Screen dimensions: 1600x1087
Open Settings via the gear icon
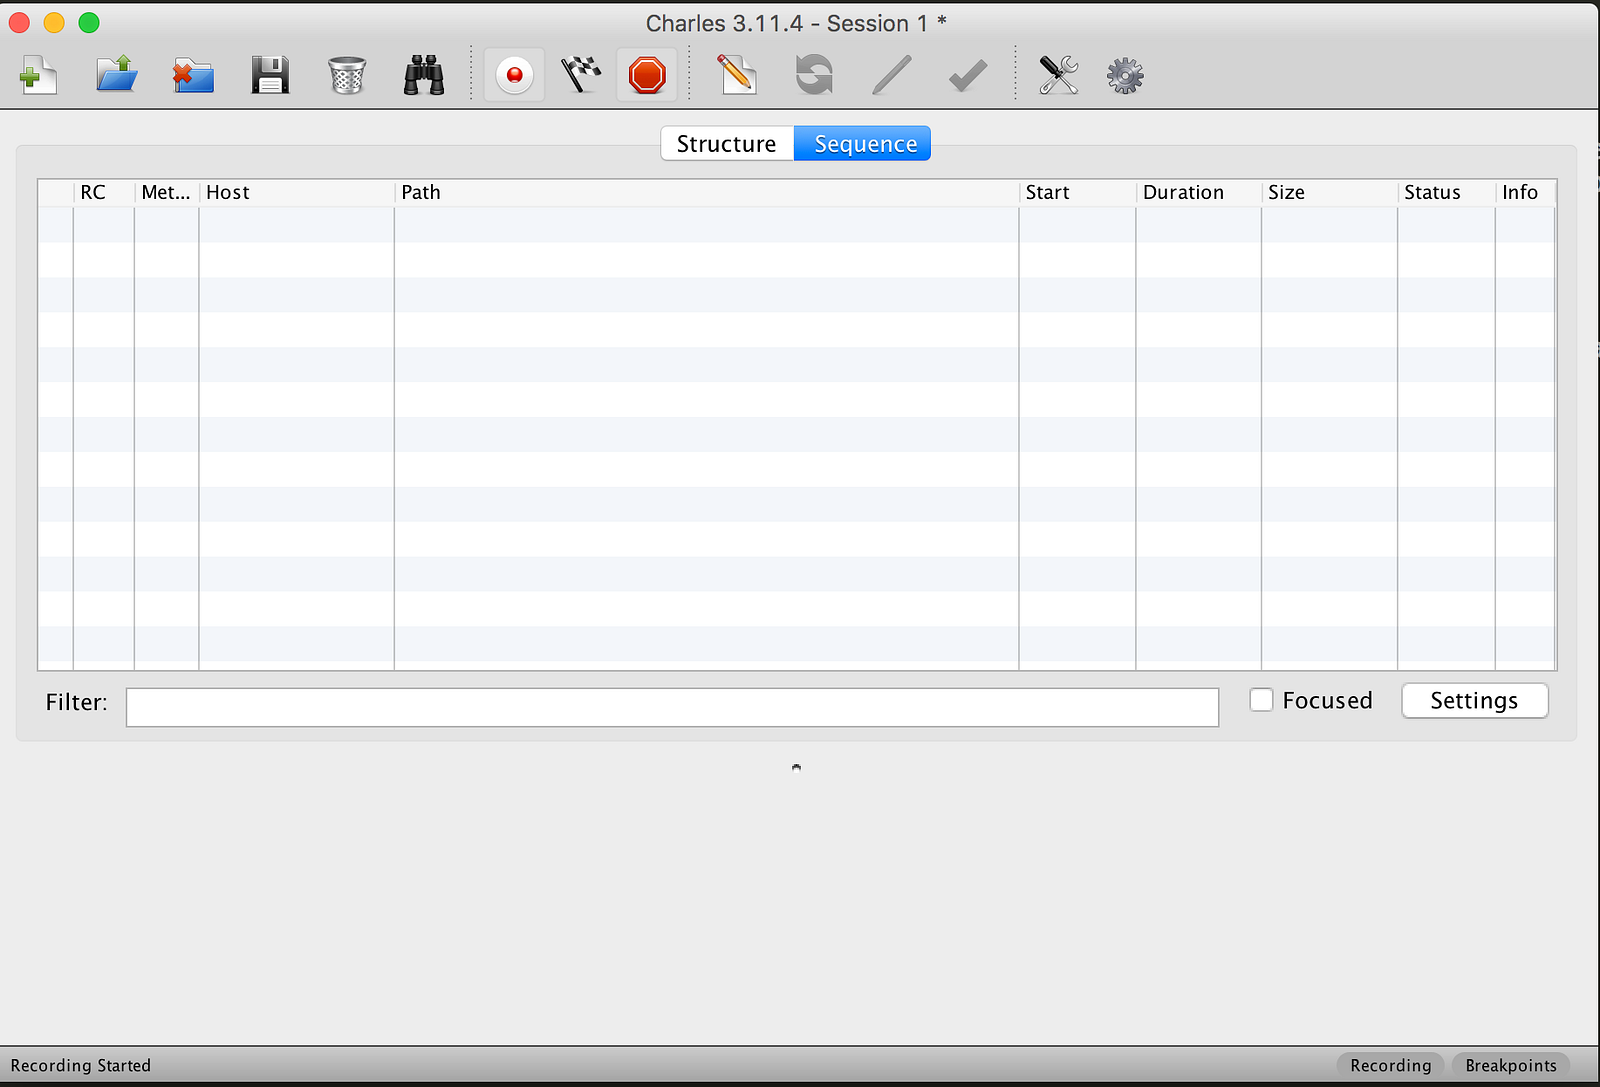[x=1125, y=75]
